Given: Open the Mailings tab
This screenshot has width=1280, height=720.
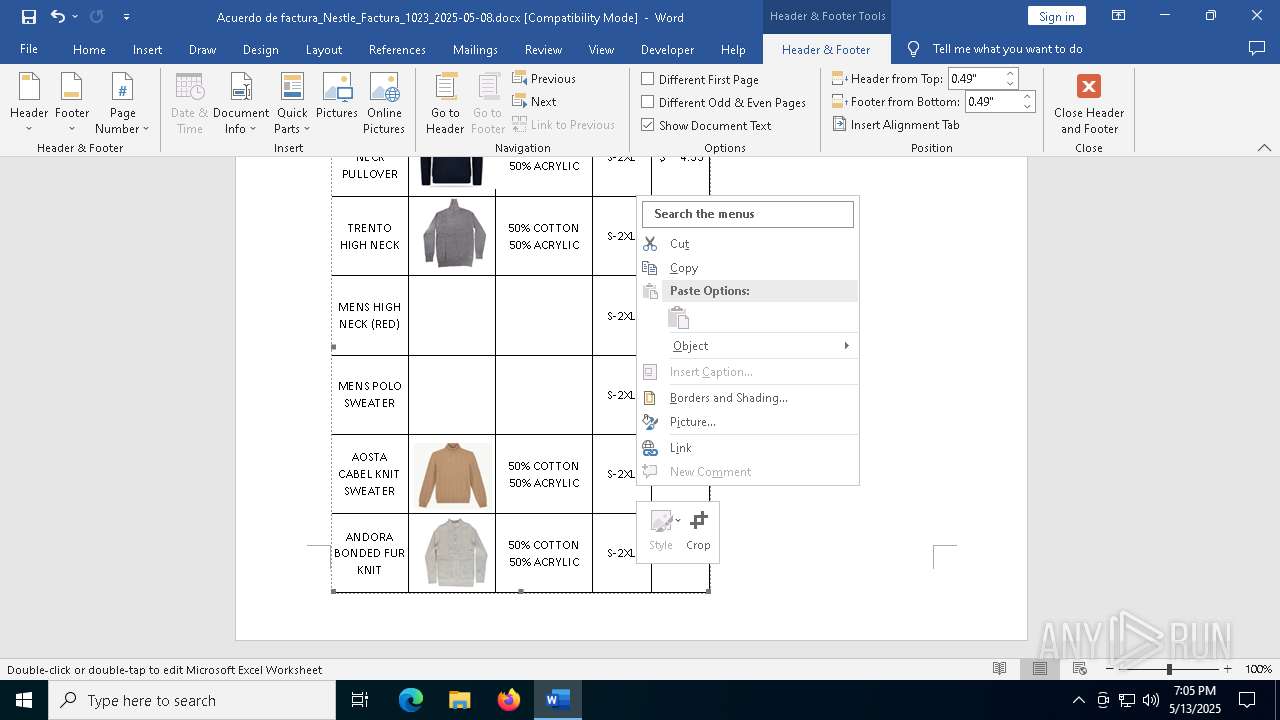Looking at the screenshot, I should [x=475, y=49].
